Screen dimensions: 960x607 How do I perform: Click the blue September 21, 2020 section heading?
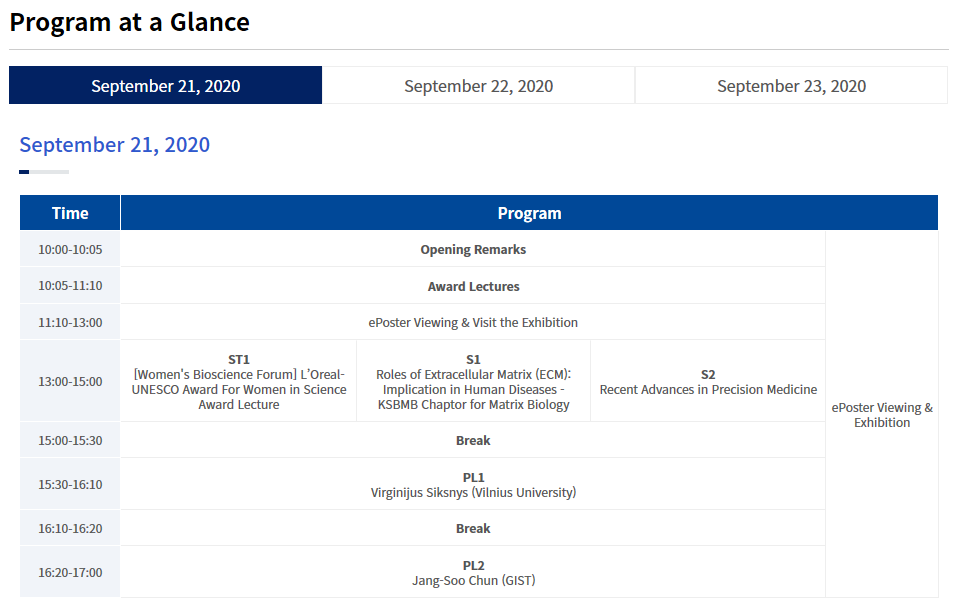click(115, 145)
